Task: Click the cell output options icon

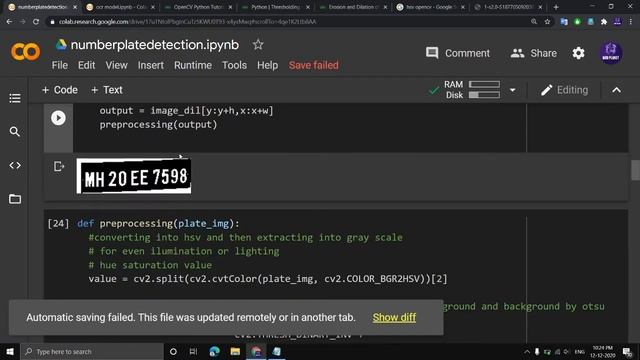Action: [59, 167]
